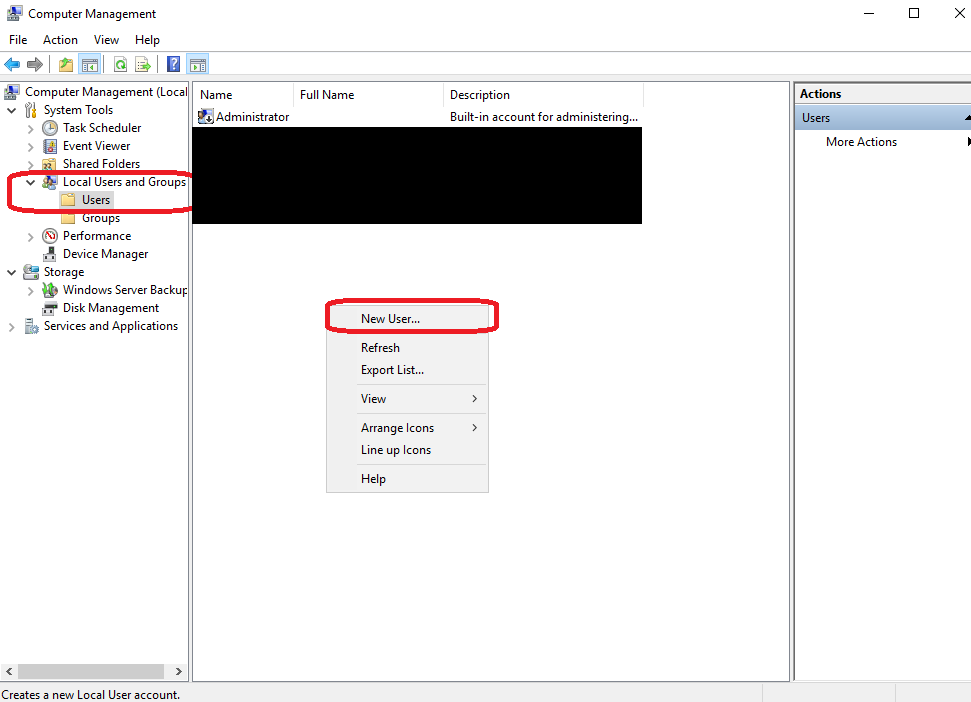Expand the Services and Applications node
Screen dimensions: 971x702
12,327
